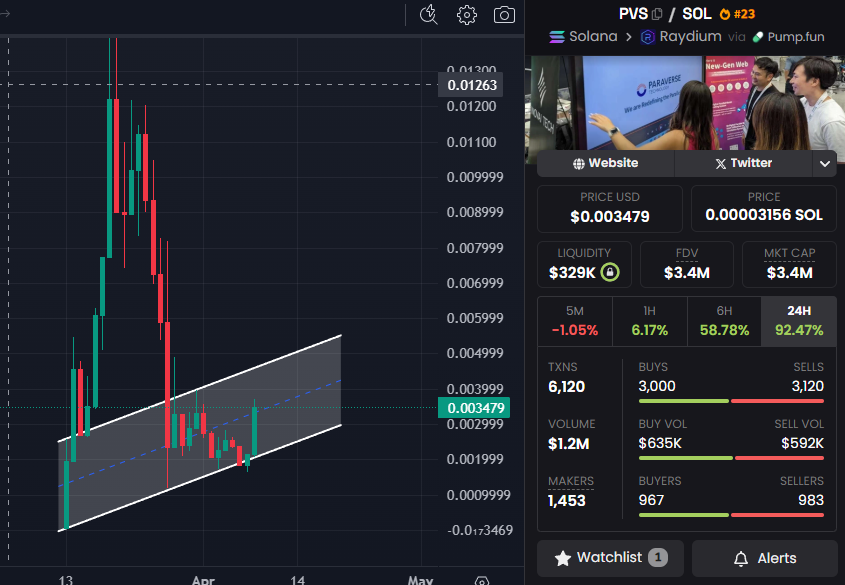Click the PVS token symbol
The height and width of the screenshot is (585, 845).
tap(633, 14)
